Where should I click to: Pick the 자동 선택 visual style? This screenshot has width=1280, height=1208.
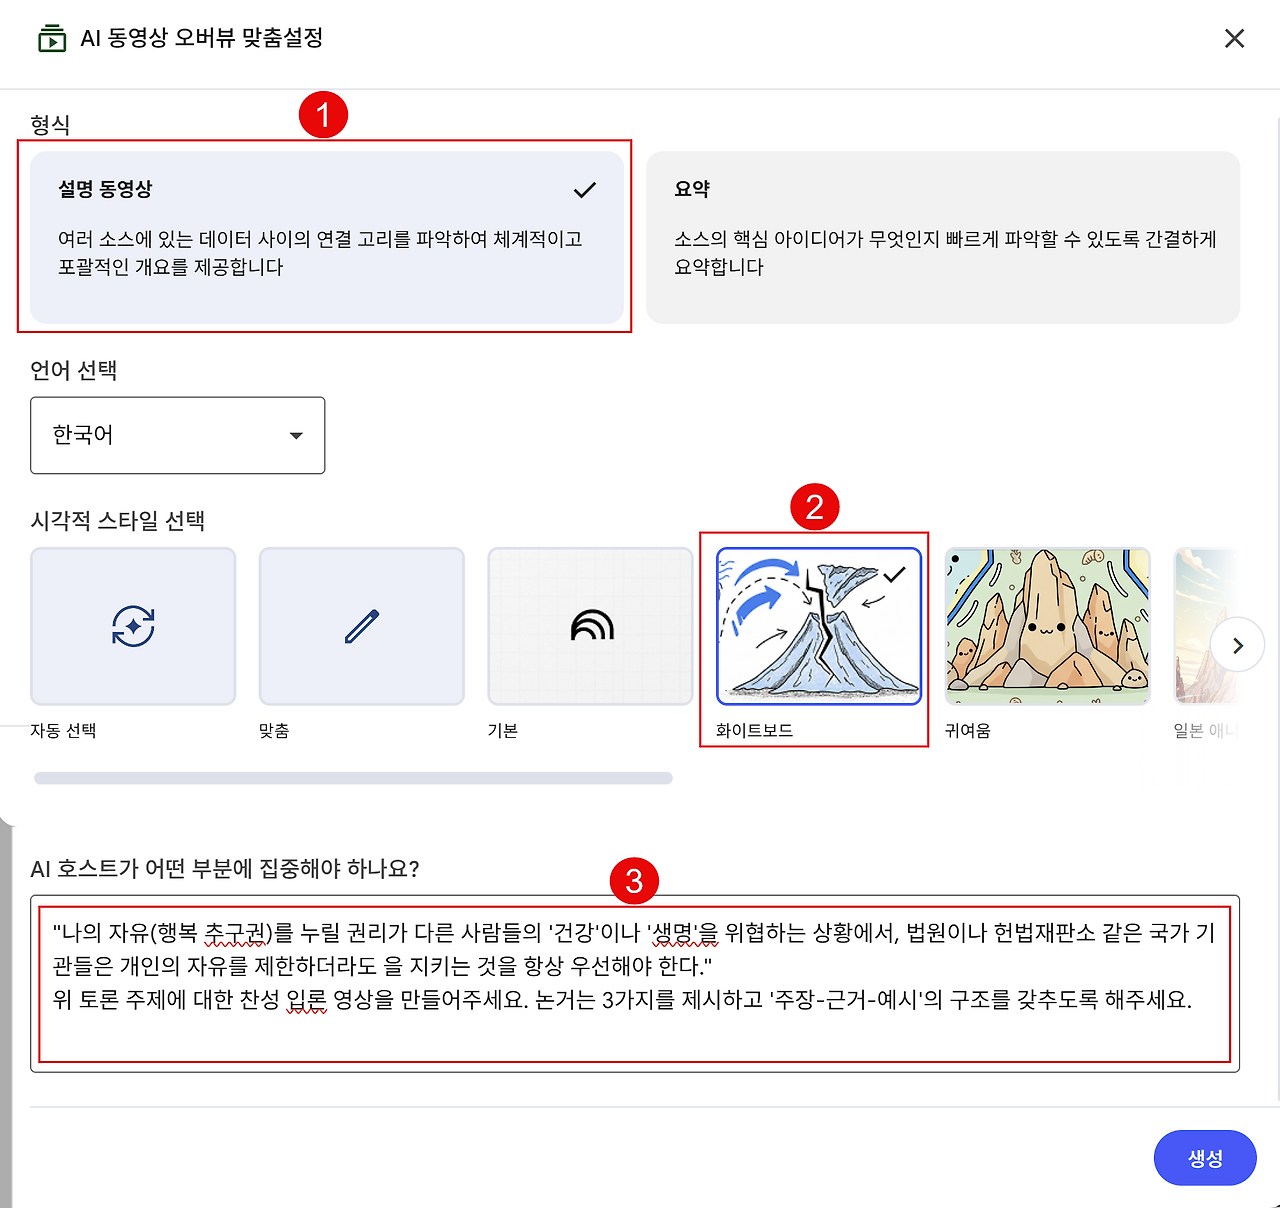[x=133, y=626]
